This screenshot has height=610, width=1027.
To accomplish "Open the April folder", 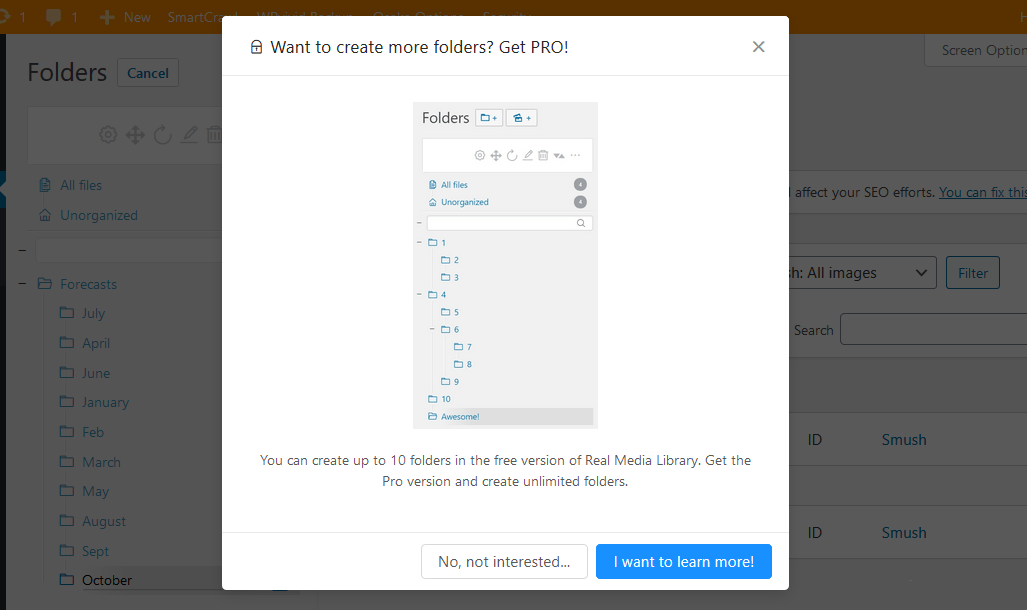I will tap(96, 343).
